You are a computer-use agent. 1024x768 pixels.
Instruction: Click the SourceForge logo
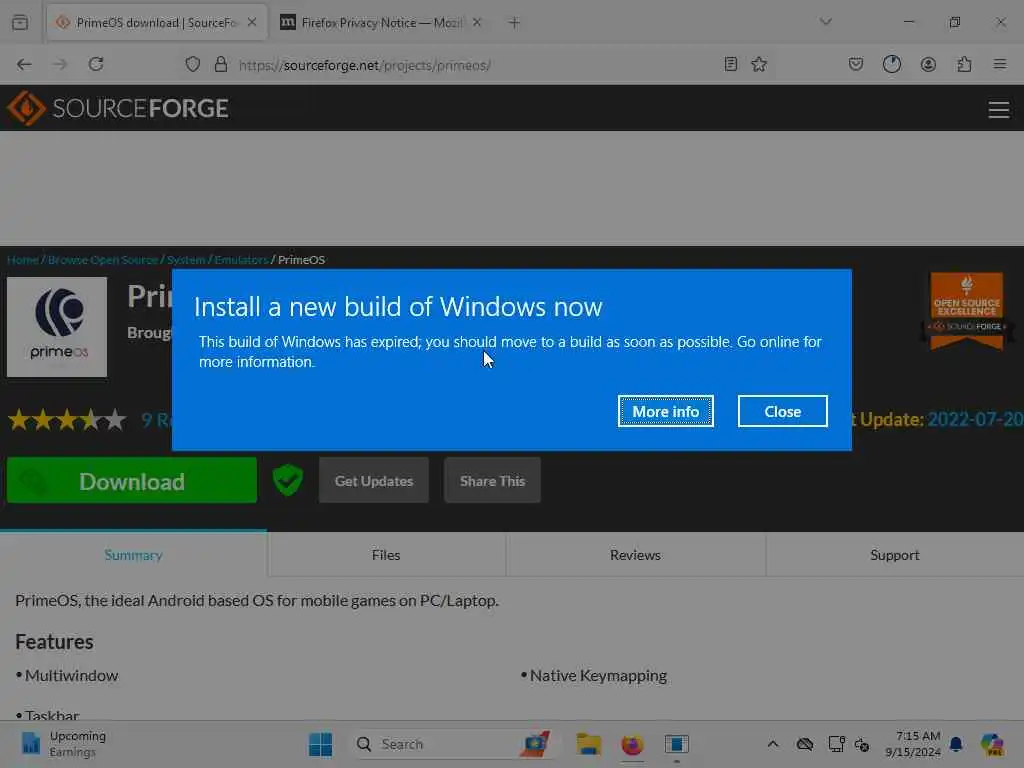[x=118, y=108]
